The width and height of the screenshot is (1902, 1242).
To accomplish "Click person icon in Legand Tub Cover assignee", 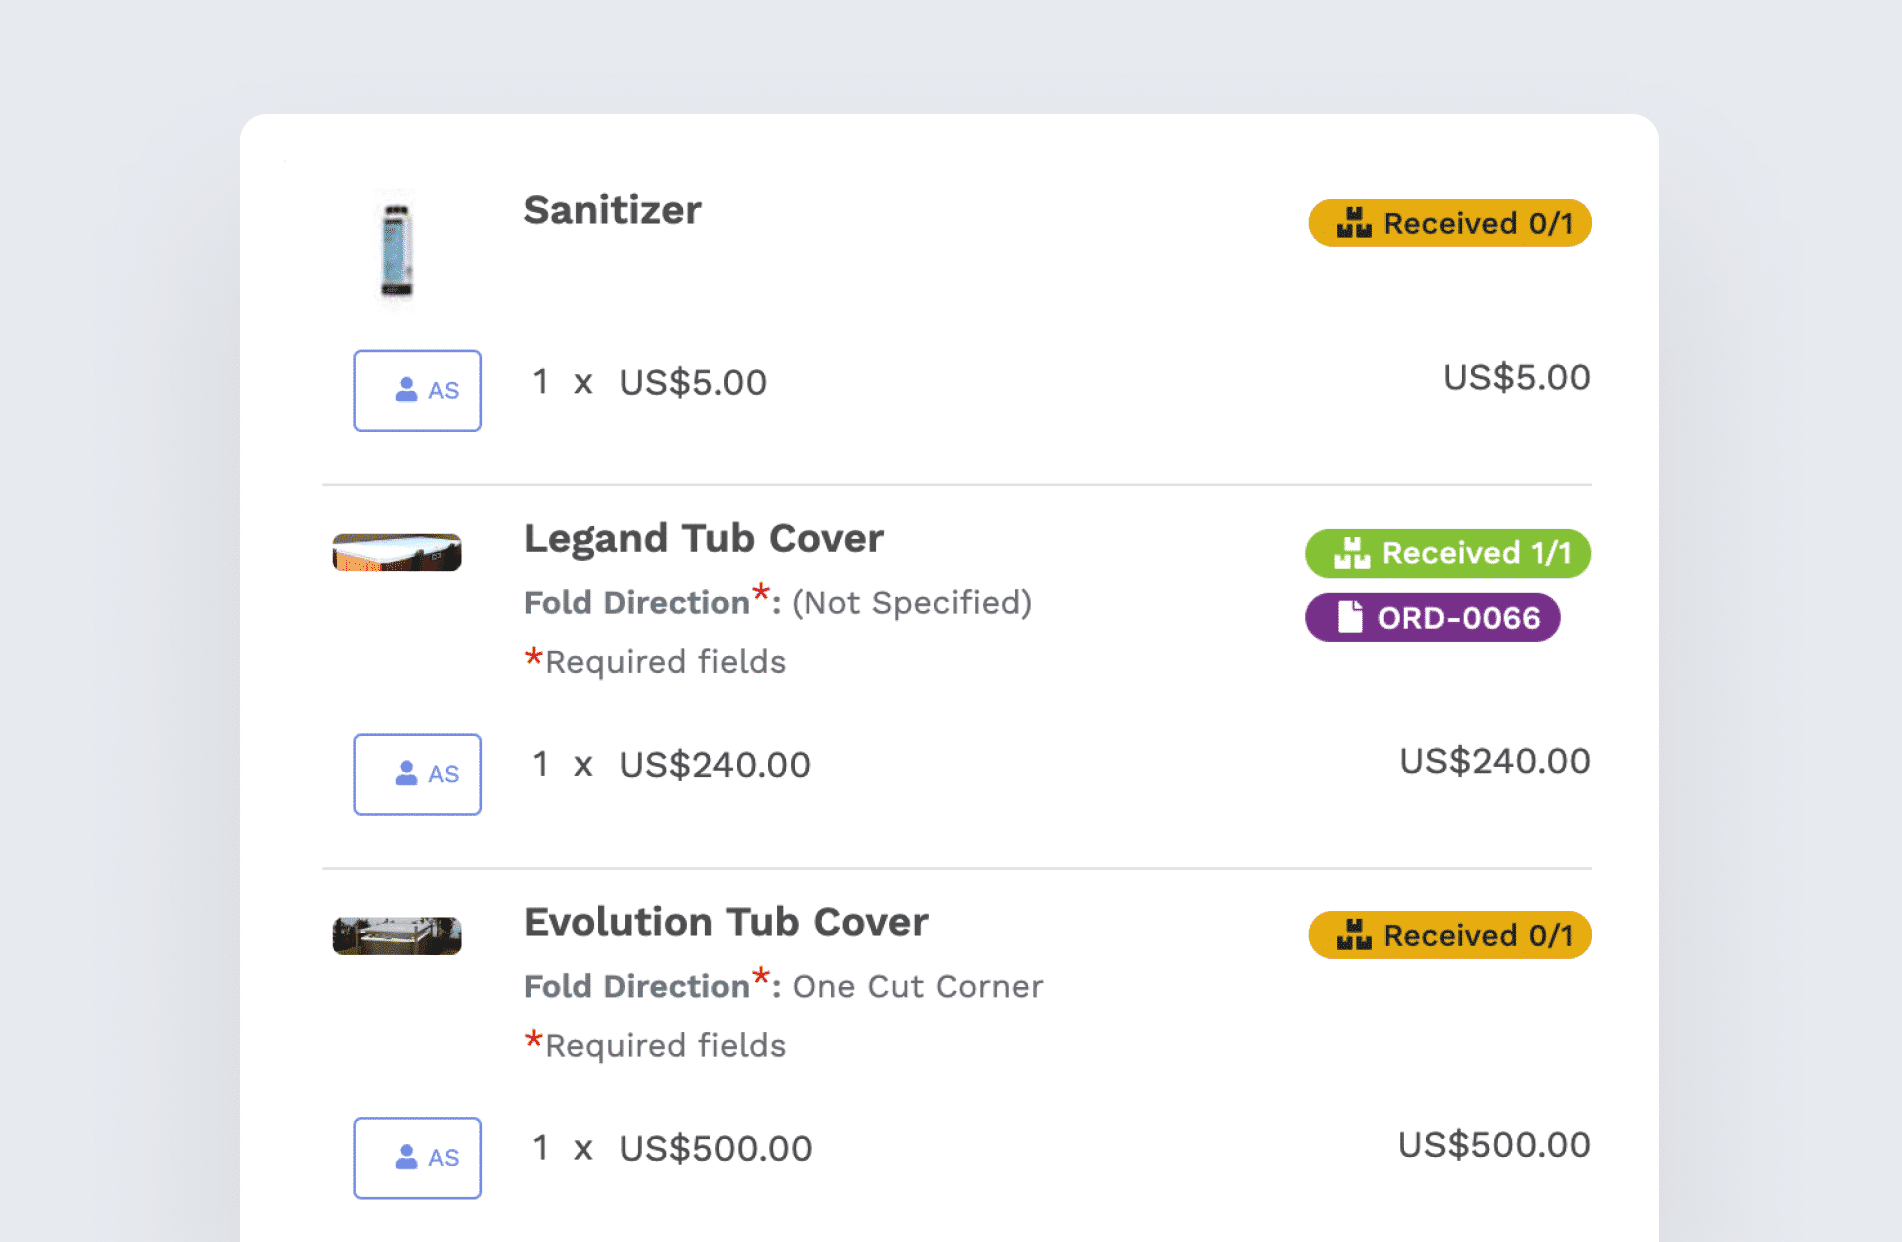I will [x=406, y=773].
